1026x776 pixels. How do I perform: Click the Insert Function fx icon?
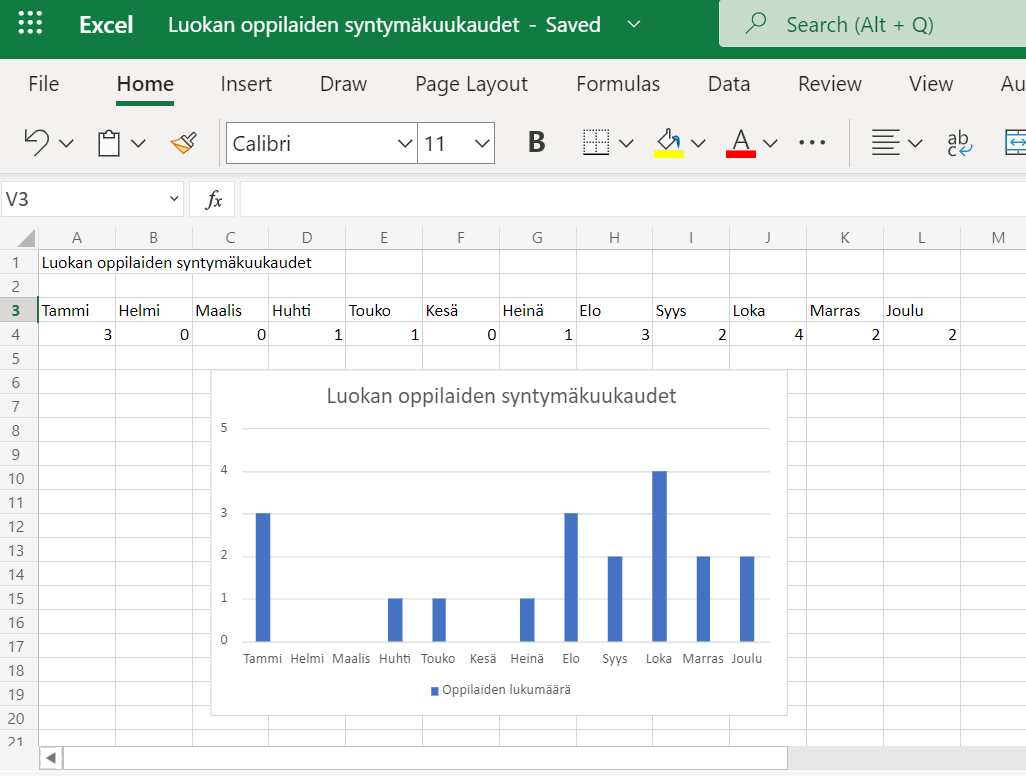213,200
